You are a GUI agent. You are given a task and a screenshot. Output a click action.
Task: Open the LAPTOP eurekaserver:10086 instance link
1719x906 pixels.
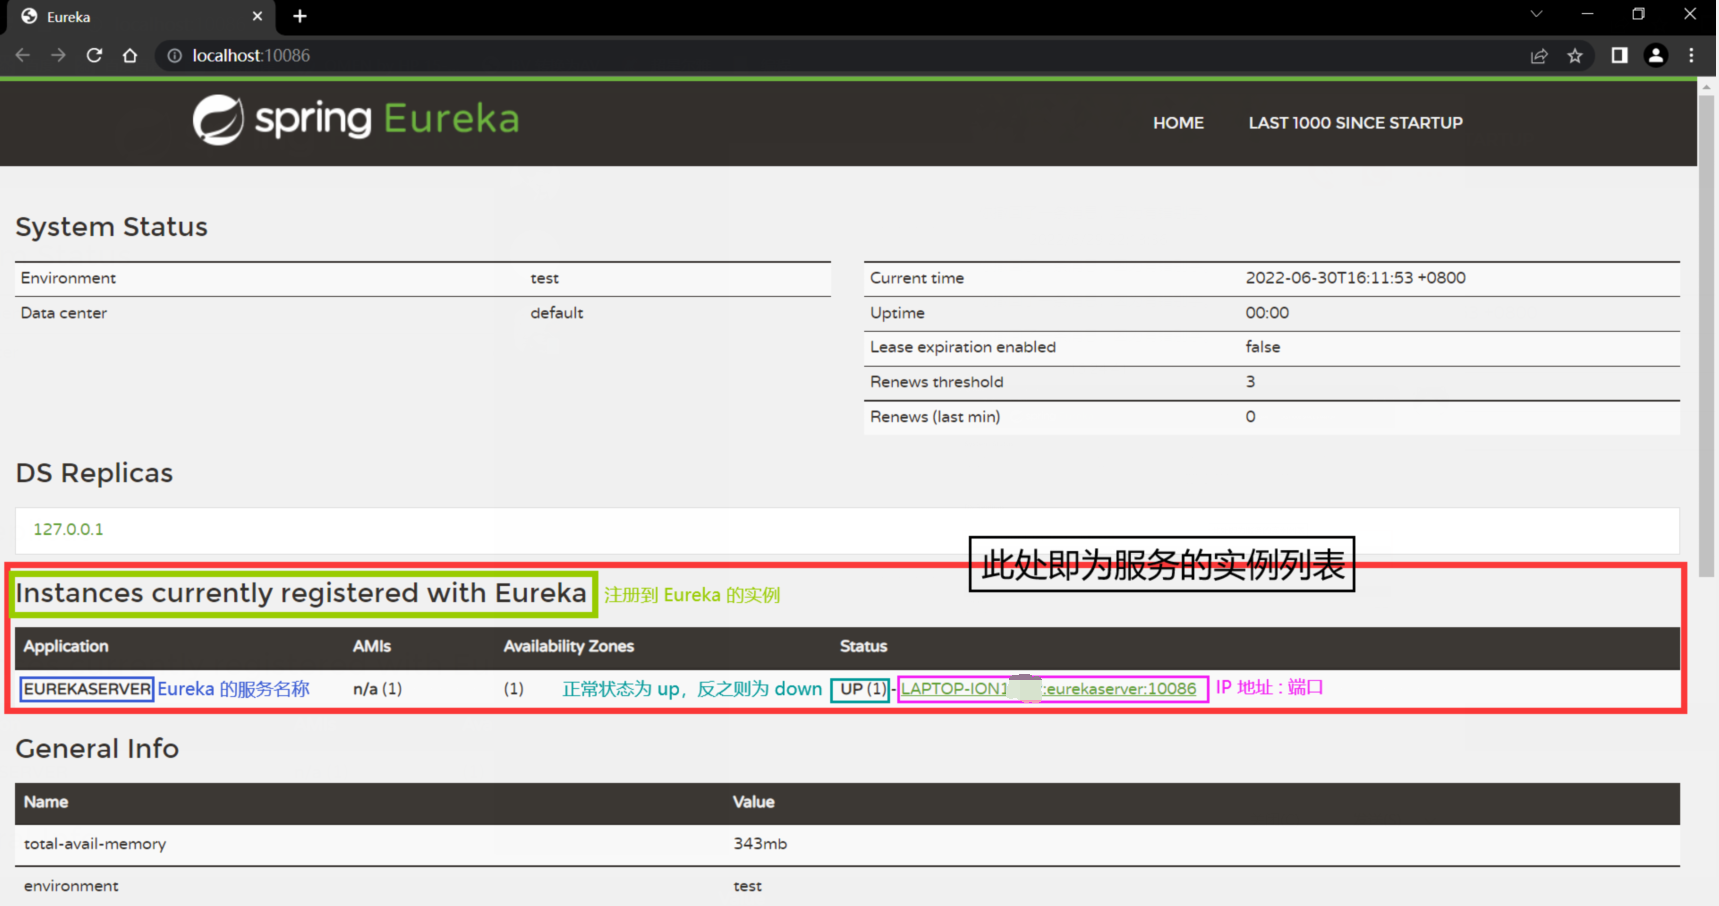(x=1048, y=688)
